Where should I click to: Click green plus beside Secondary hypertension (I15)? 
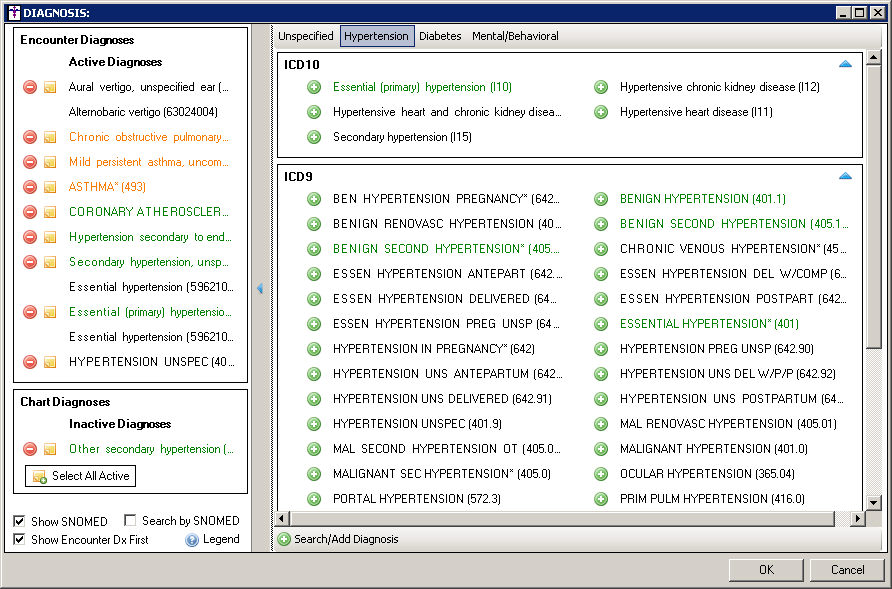click(314, 137)
